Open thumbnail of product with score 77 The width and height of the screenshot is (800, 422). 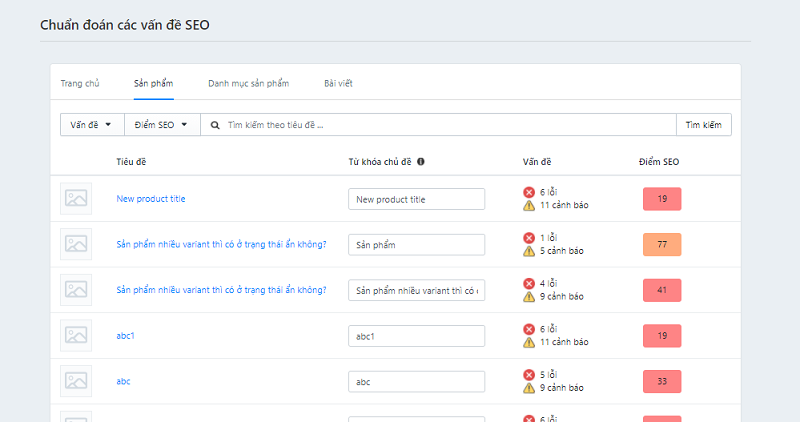click(76, 244)
